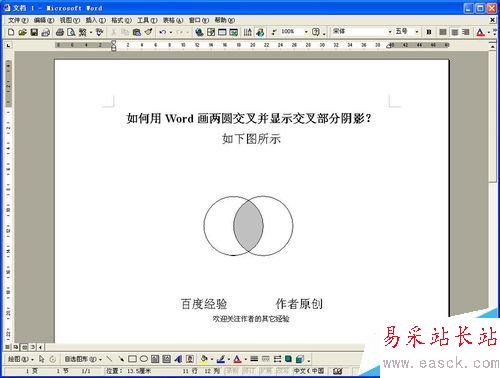Switch to Outline view button
Viewport: 500px width, 378px height.
[32, 347]
